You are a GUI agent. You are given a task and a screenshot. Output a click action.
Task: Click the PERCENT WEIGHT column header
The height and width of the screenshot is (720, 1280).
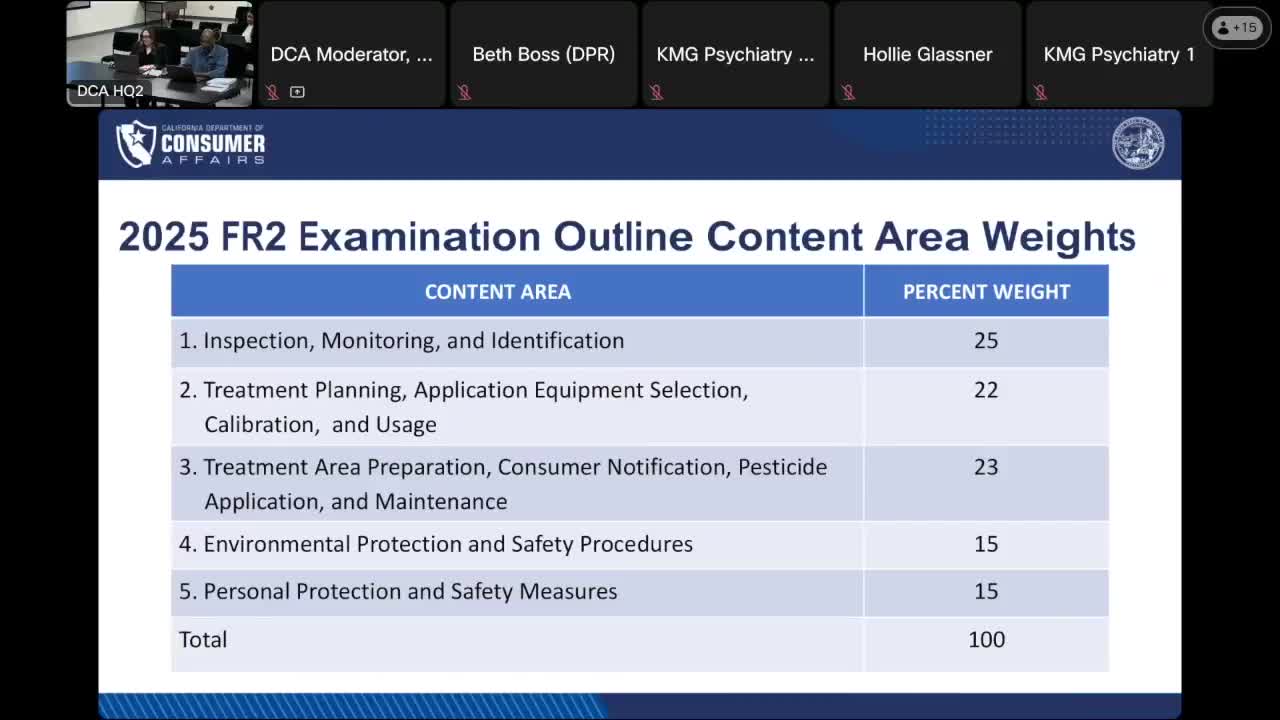click(x=986, y=290)
